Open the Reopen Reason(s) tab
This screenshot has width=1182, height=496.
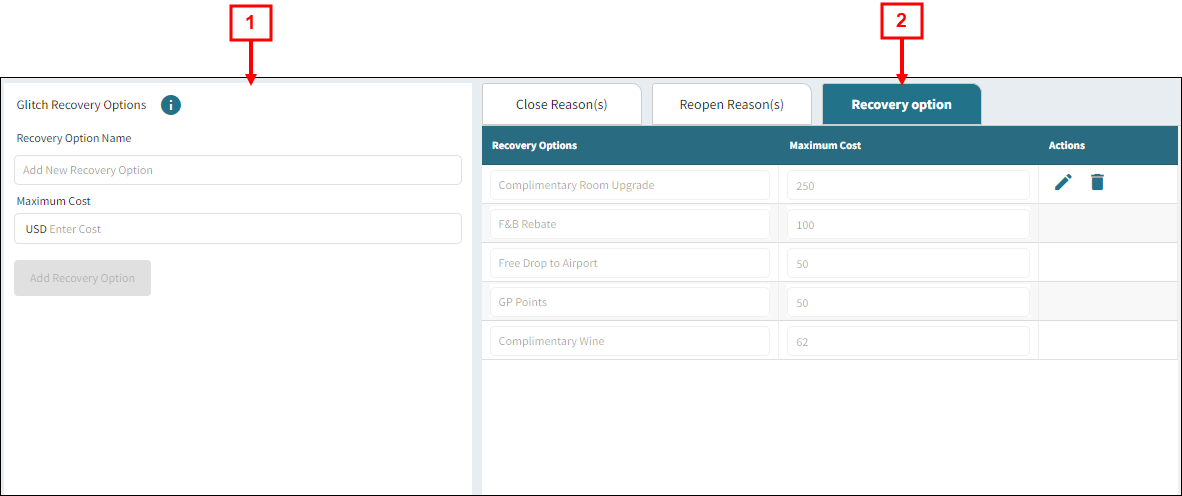[x=731, y=104]
